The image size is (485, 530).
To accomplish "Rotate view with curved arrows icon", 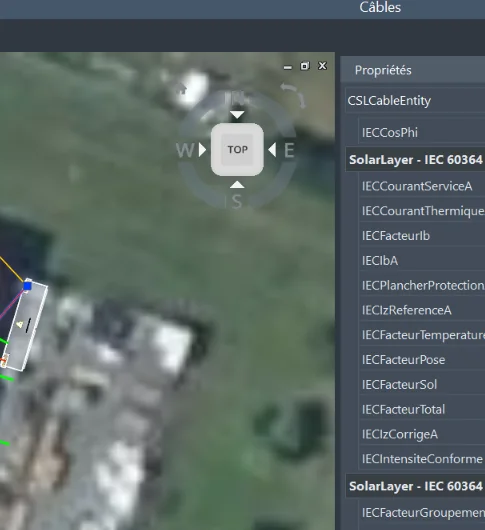I will click(293, 95).
